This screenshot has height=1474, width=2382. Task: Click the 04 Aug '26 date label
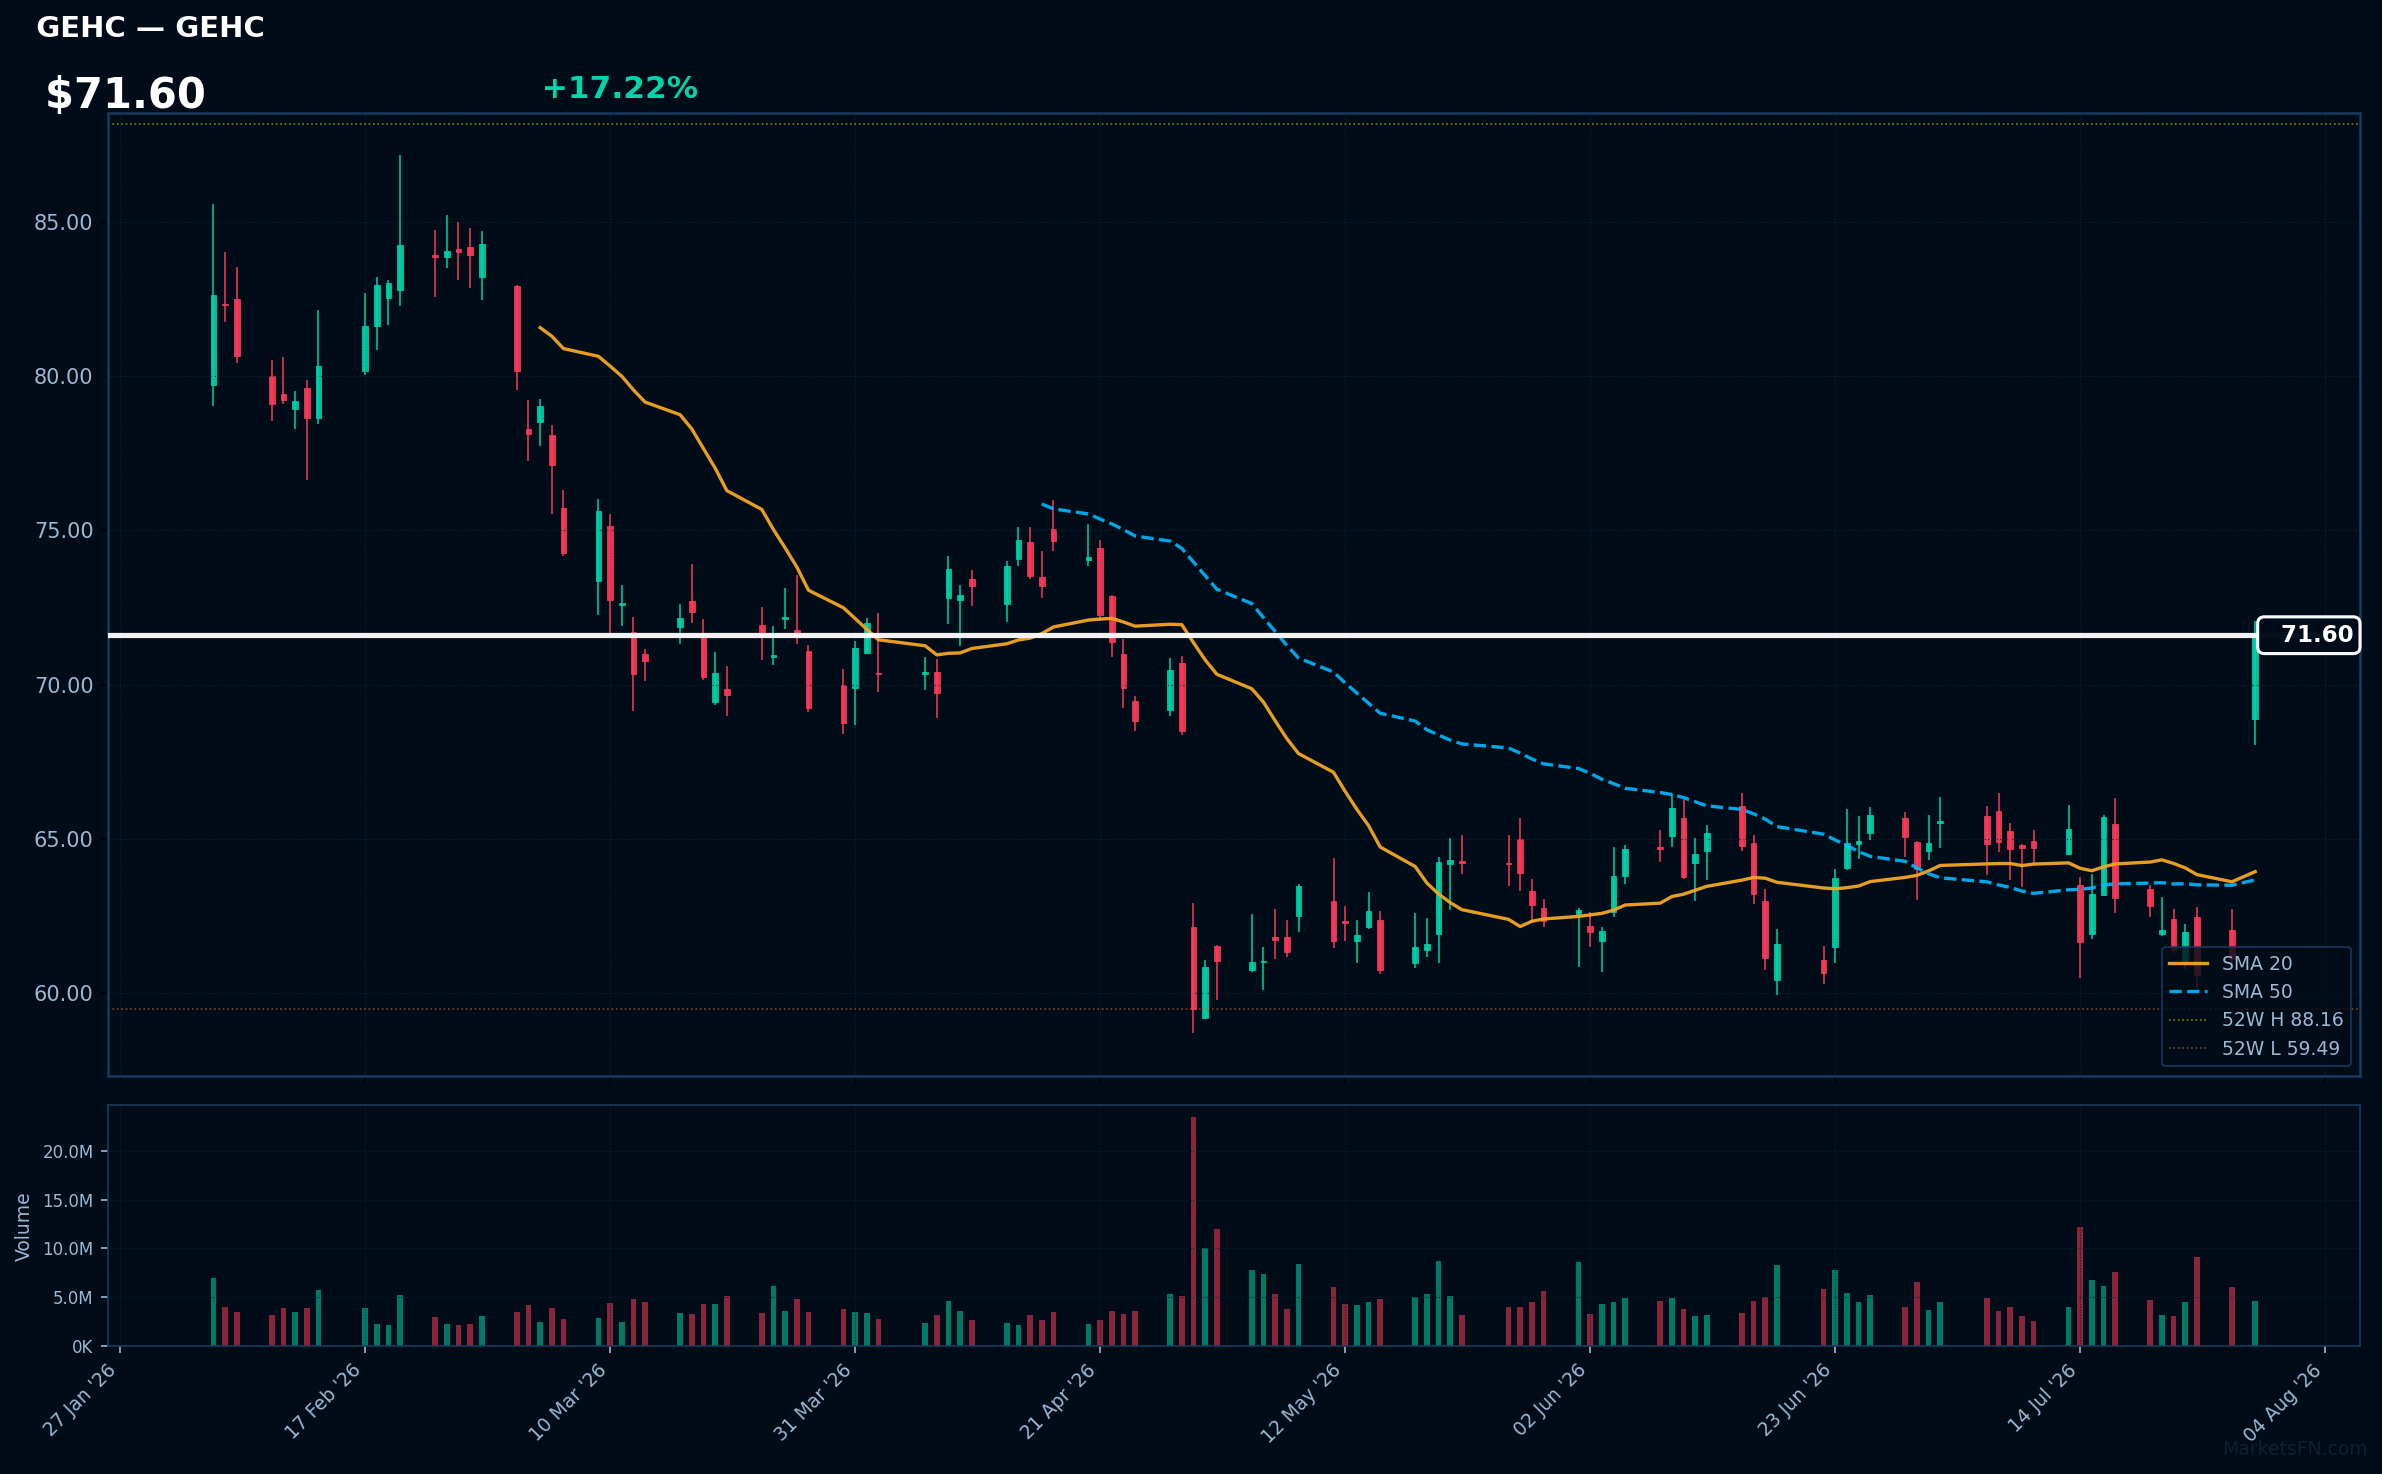tap(2282, 1401)
